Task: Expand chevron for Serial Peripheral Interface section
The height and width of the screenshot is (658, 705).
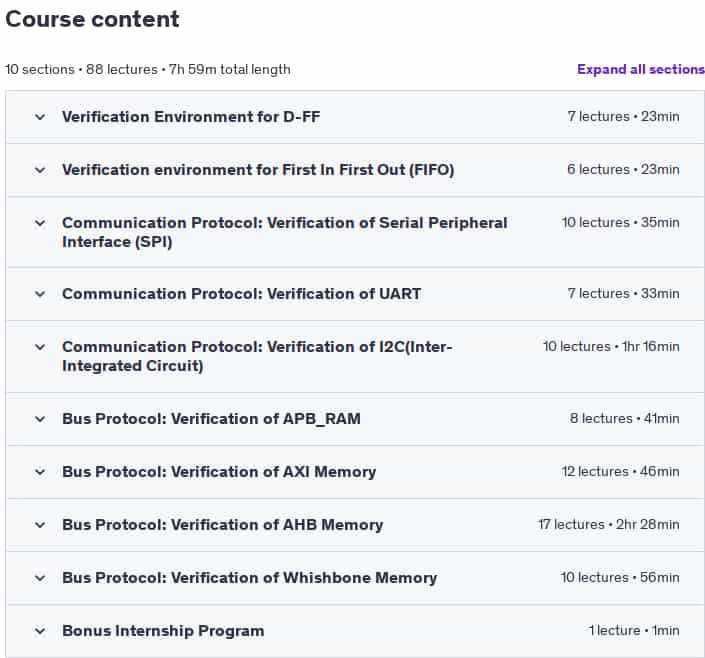Action: 40,223
